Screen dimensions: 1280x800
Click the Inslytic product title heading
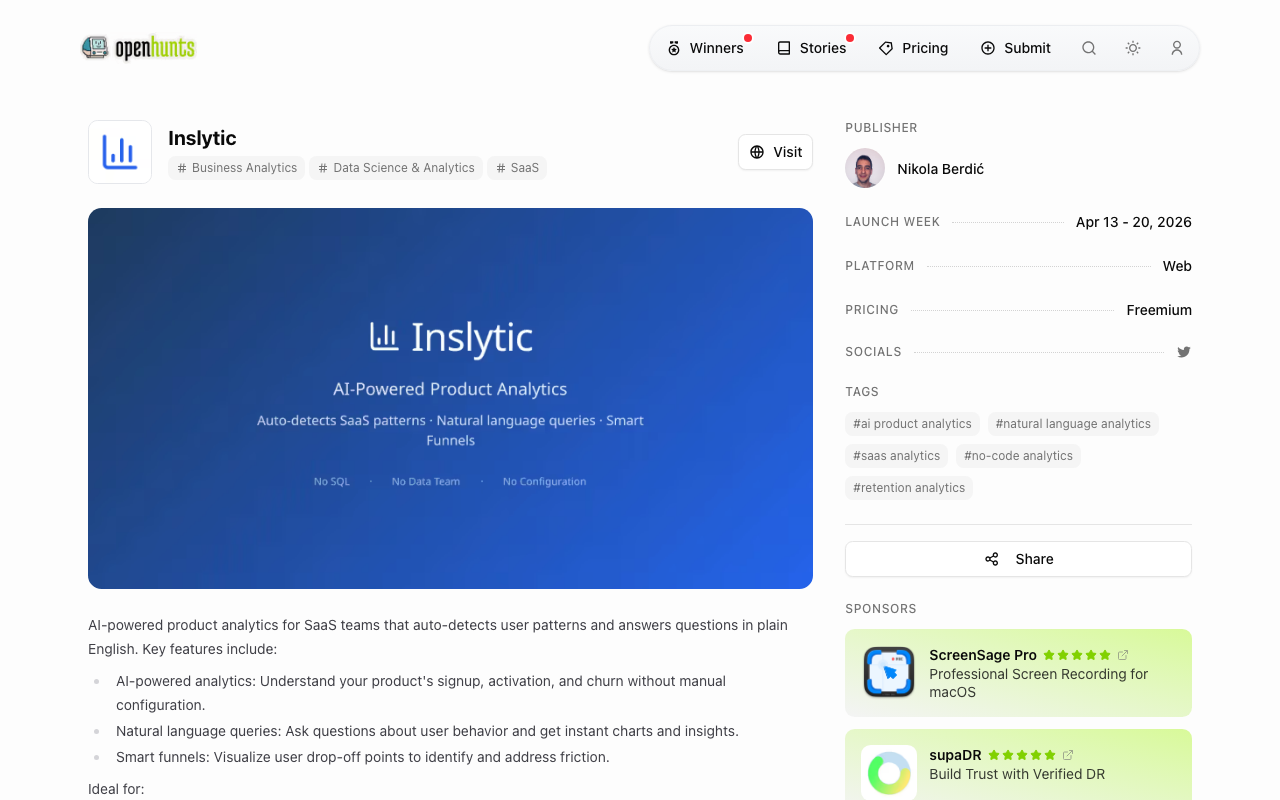pos(202,138)
